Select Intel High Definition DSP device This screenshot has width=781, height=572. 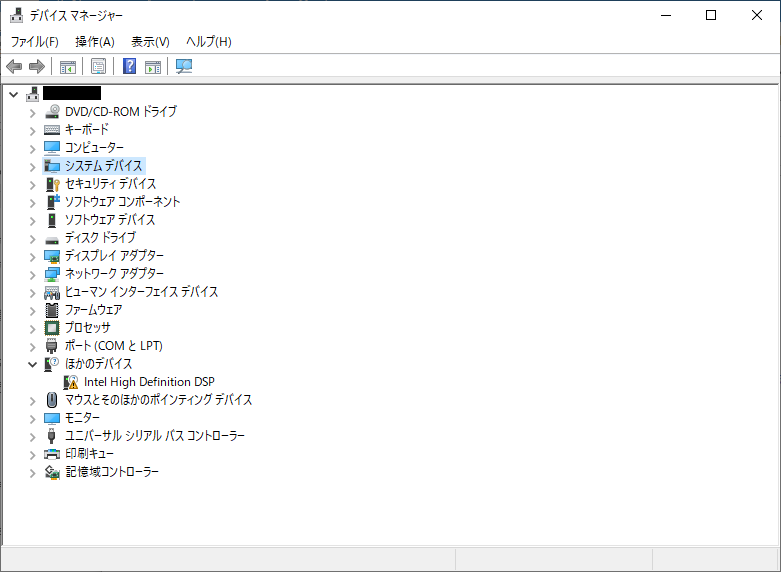(149, 382)
